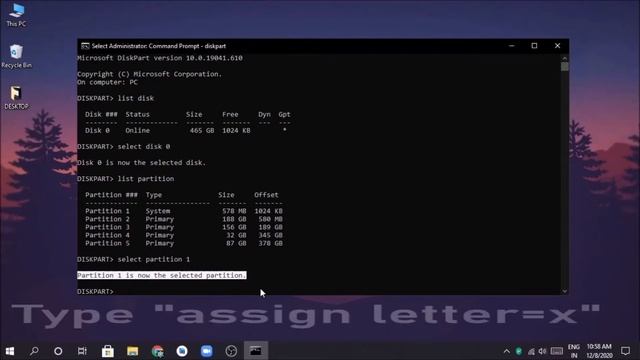This screenshot has height=360, width=640.
Task: Click the 'Partition 3' row with 156 GB
Action: (184, 227)
